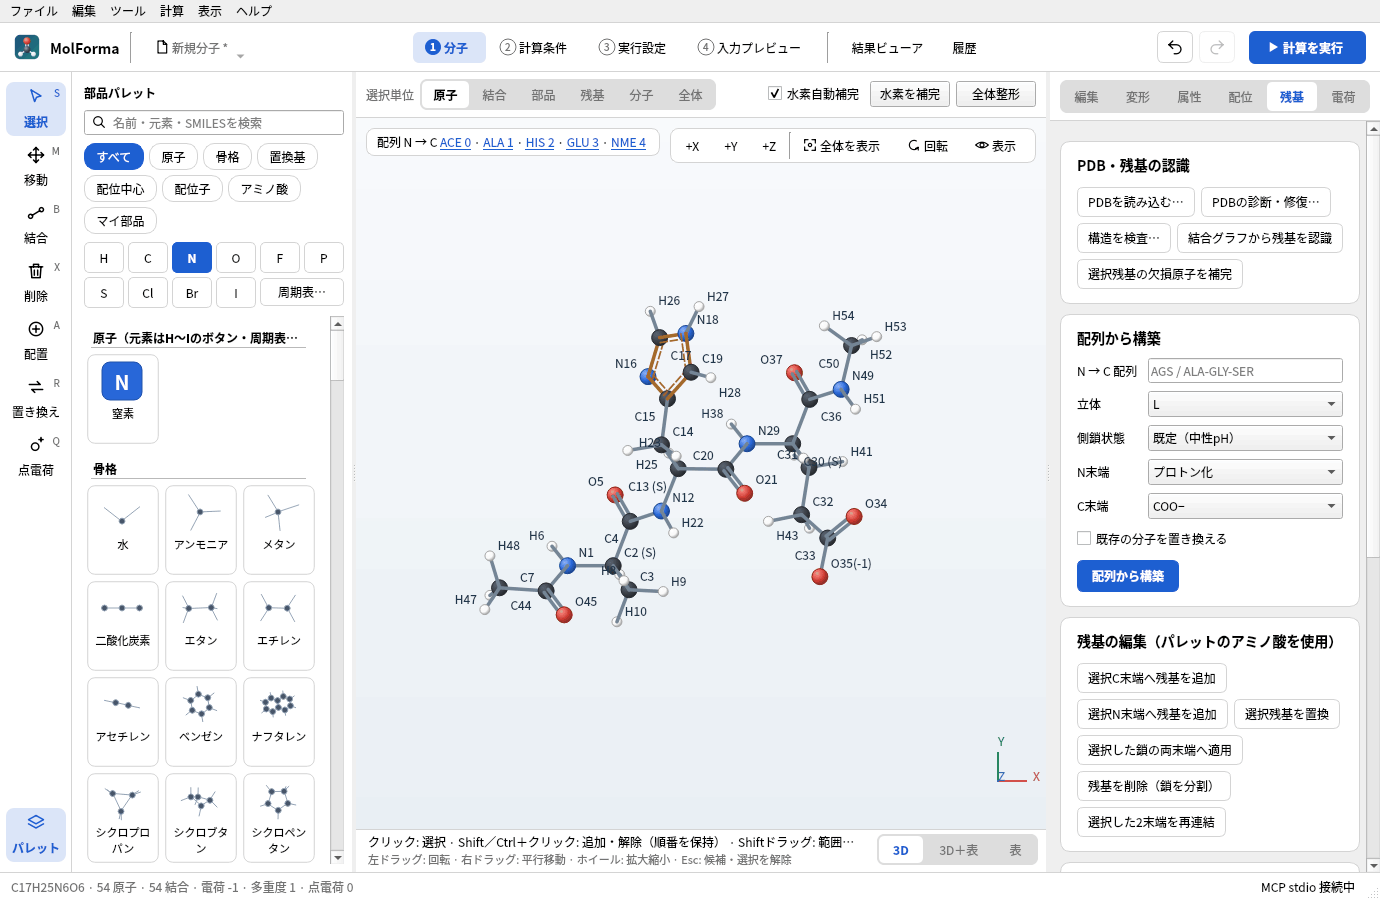Click the HIS 2 residue link

tap(540, 143)
